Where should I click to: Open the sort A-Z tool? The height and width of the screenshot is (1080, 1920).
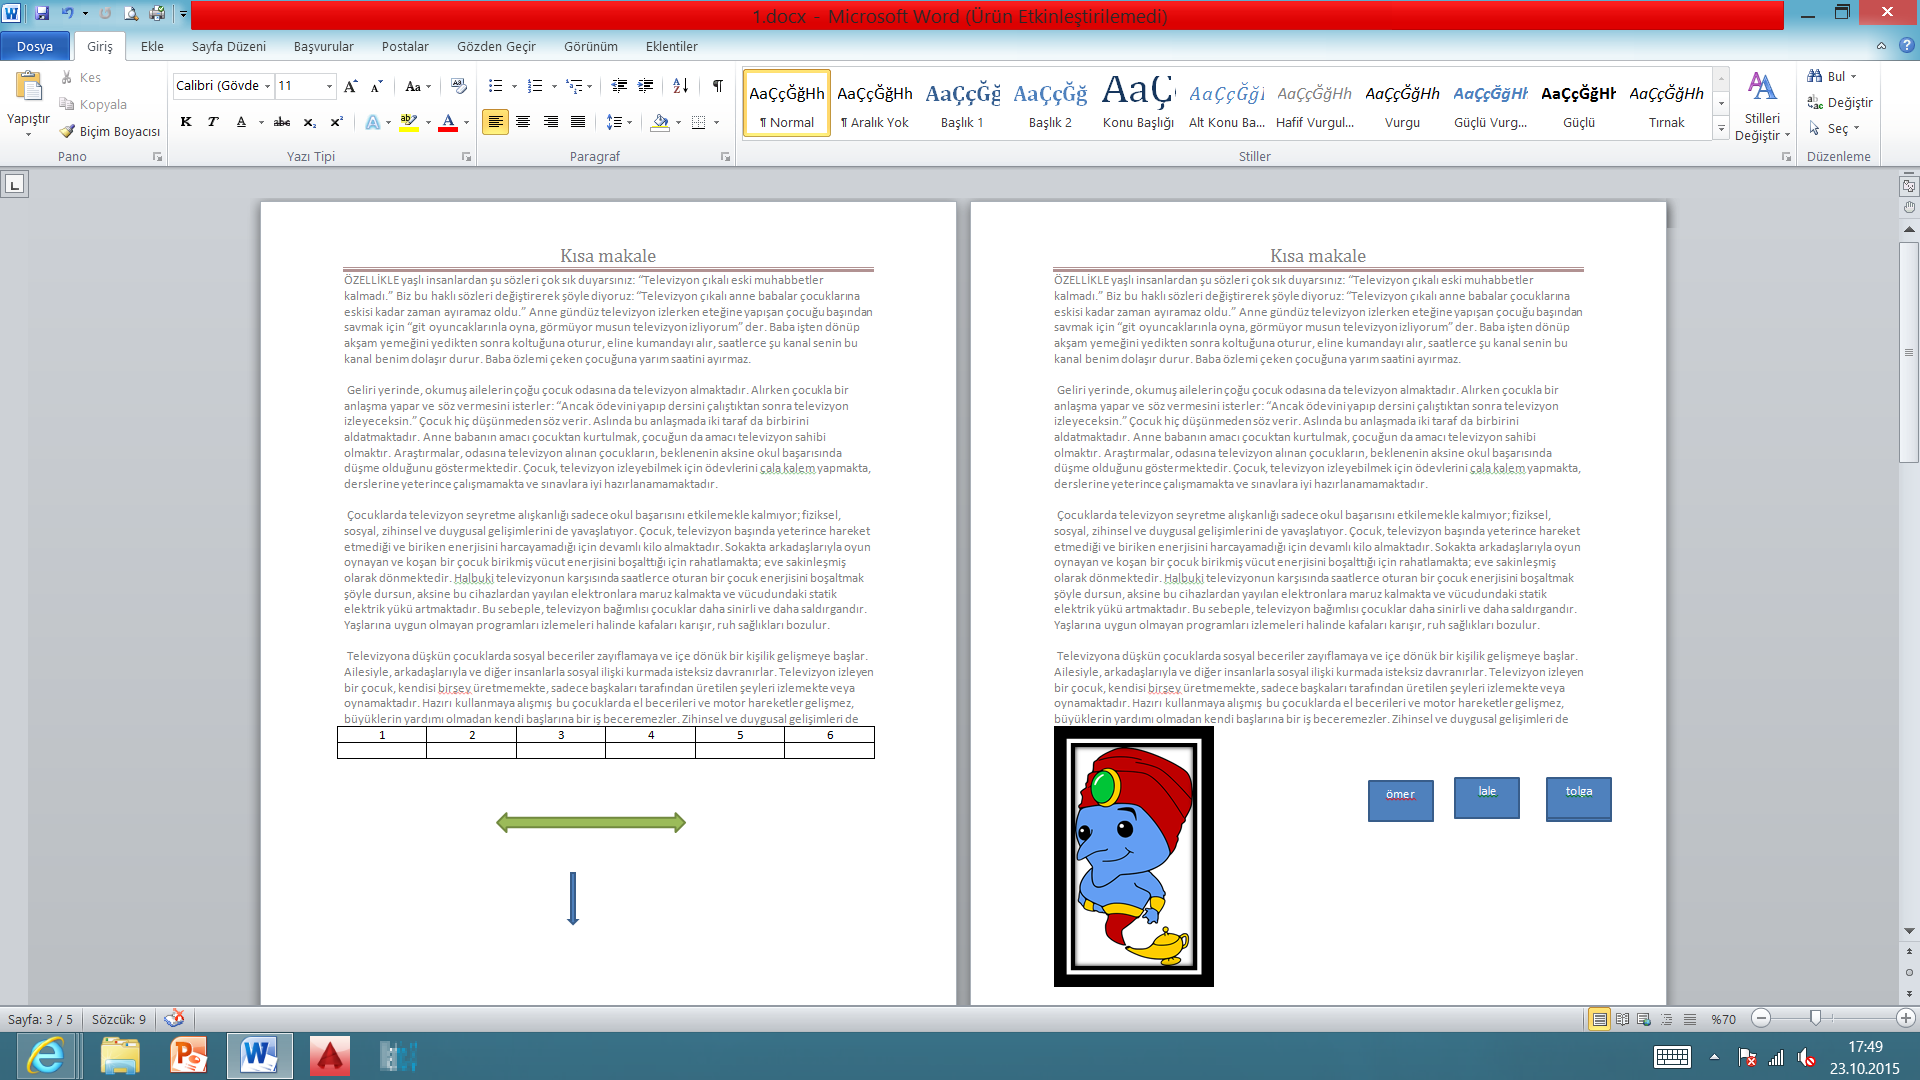pyautogui.click(x=681, y=86)
